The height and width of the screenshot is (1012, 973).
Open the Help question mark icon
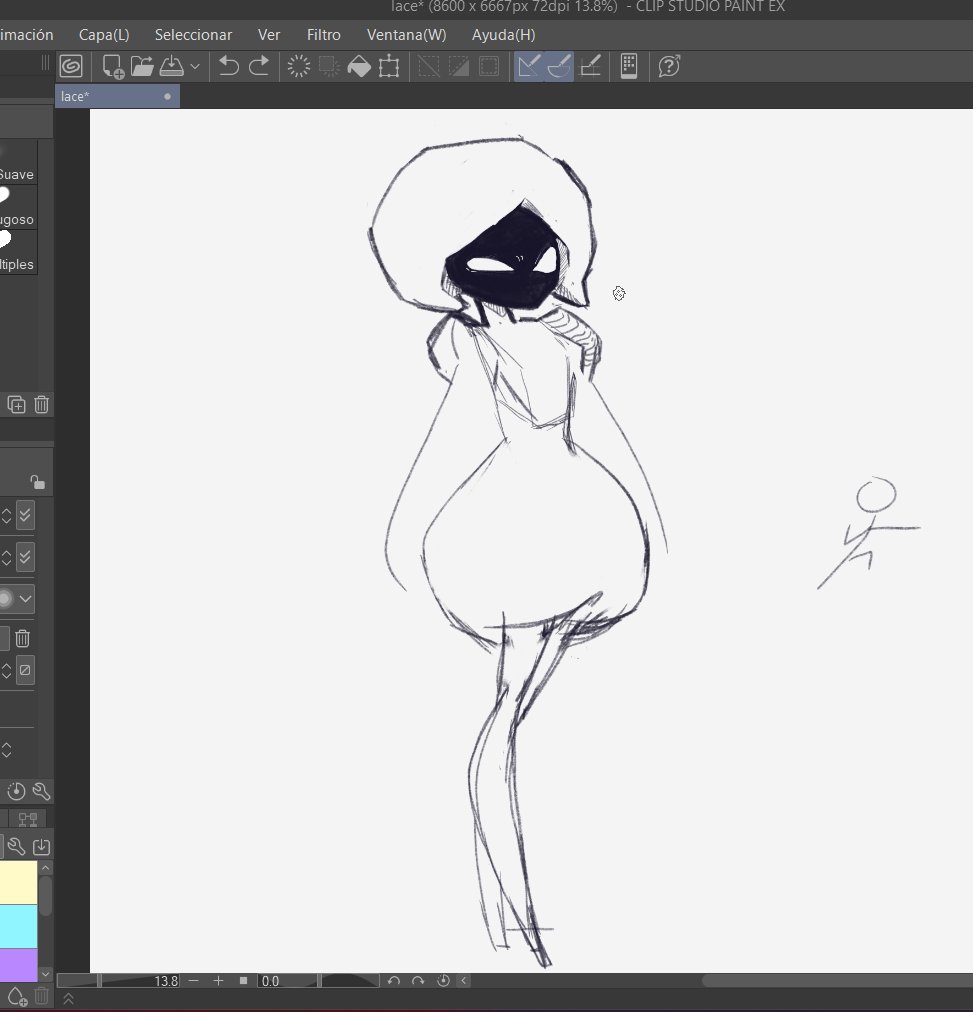pos(669,66)
